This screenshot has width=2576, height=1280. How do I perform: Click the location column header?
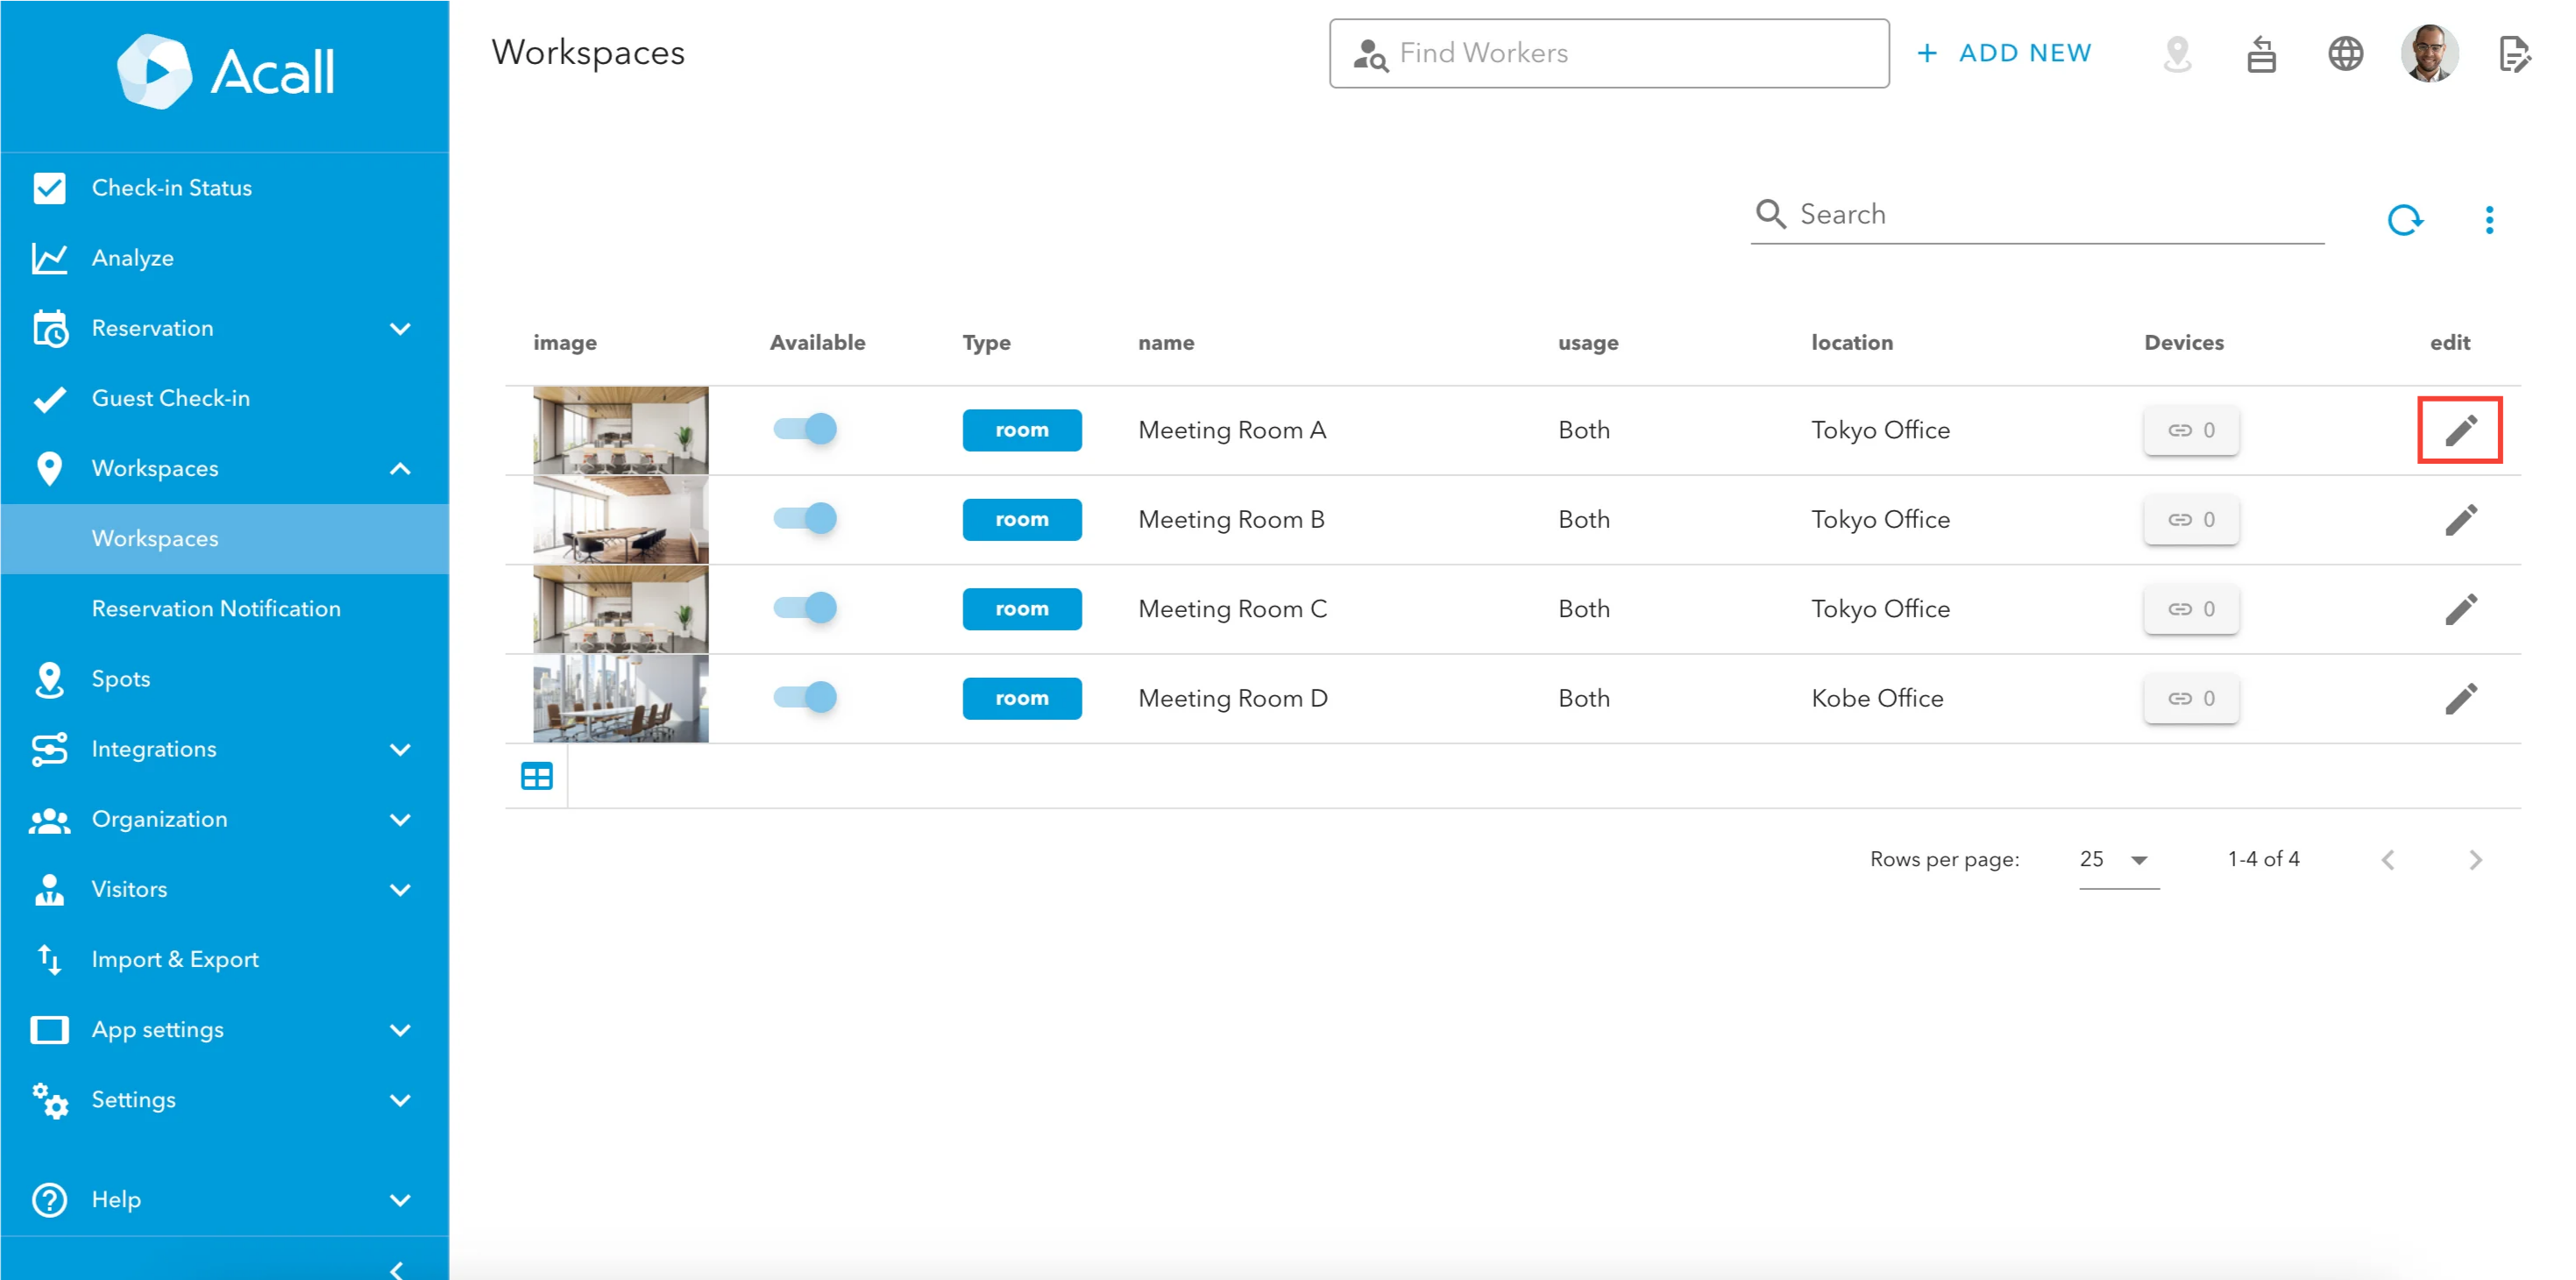(1851, 343)
